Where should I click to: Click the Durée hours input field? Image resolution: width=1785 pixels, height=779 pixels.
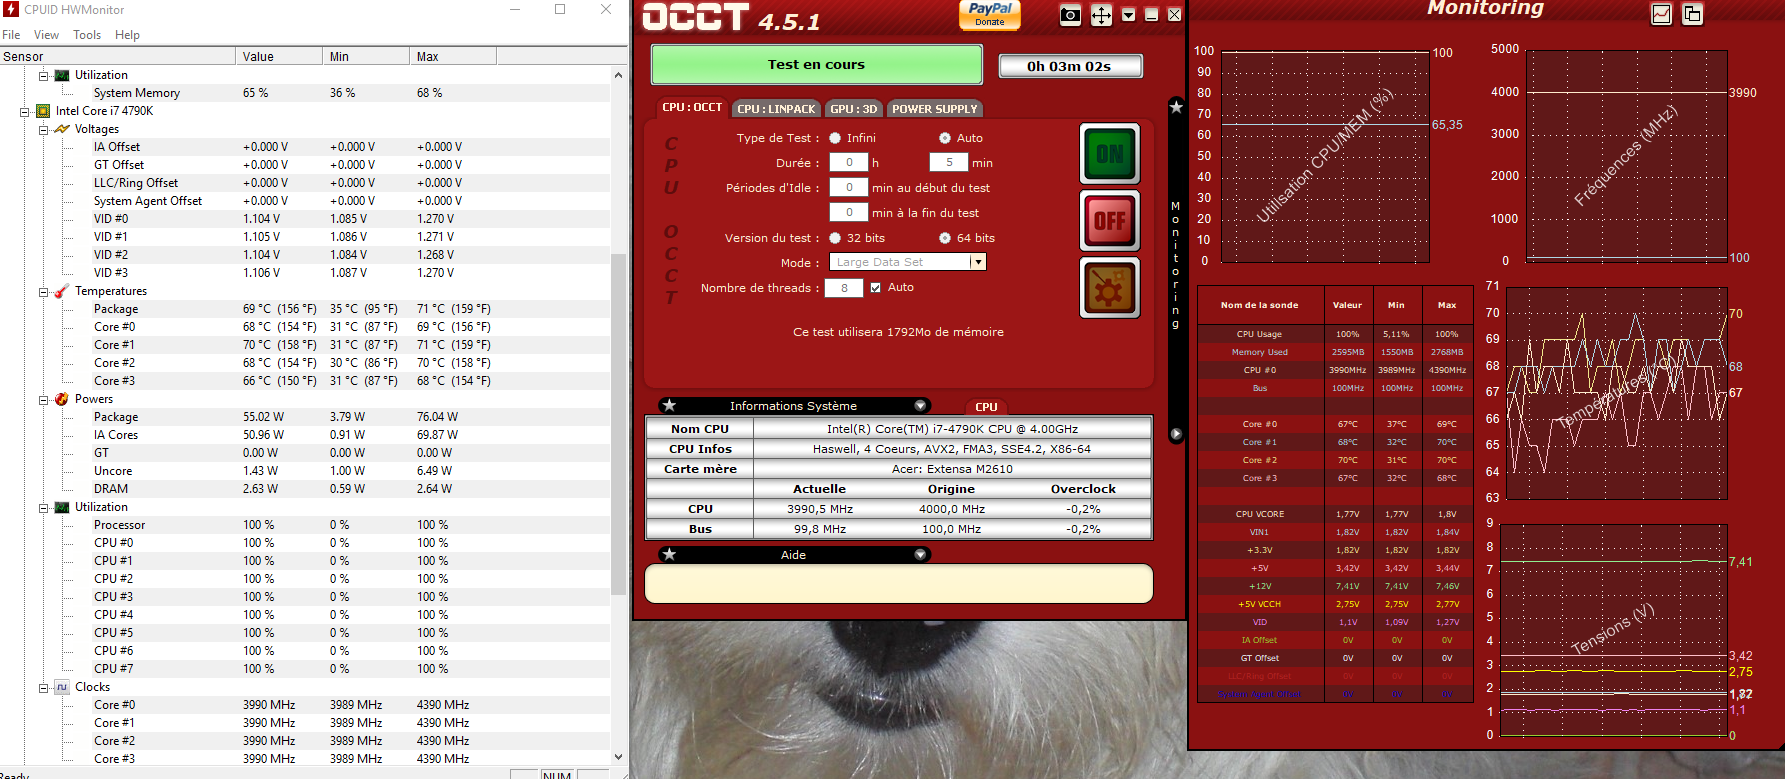[848, 162]
